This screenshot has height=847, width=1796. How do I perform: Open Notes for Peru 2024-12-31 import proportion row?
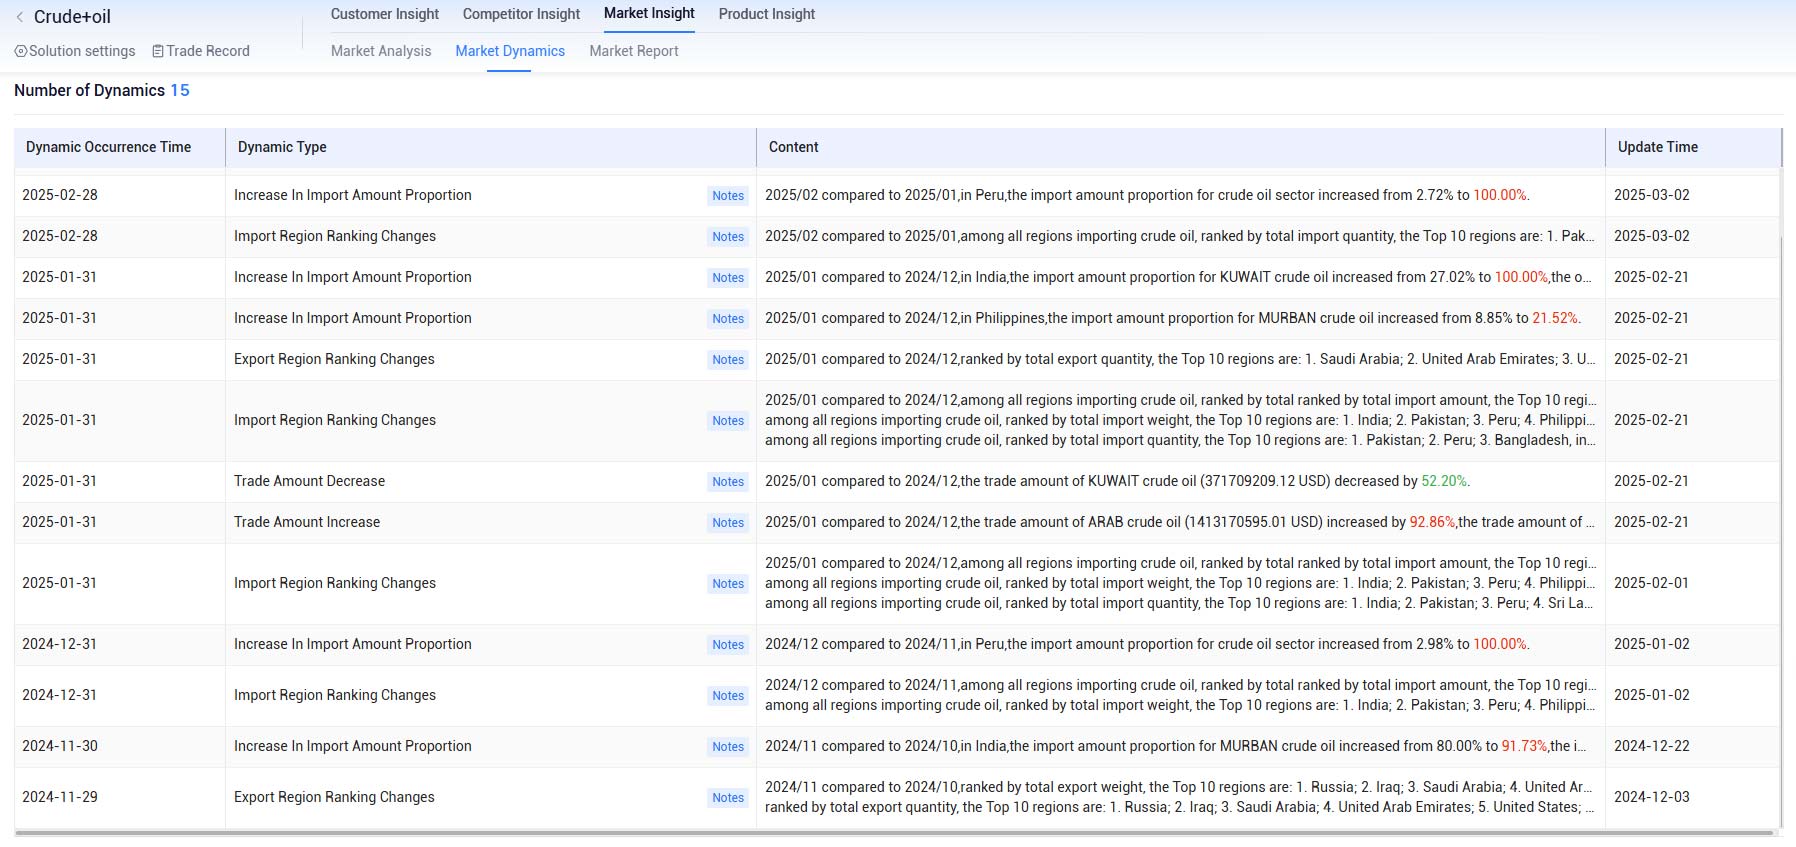(728, 645)
